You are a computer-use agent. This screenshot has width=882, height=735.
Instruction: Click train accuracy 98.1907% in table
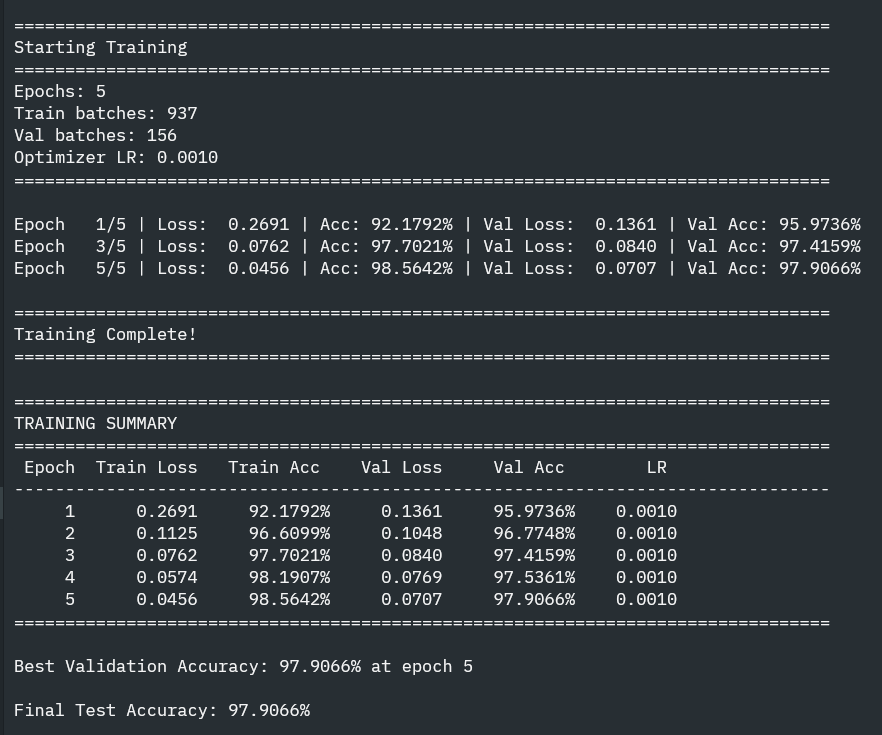point(290,577)
